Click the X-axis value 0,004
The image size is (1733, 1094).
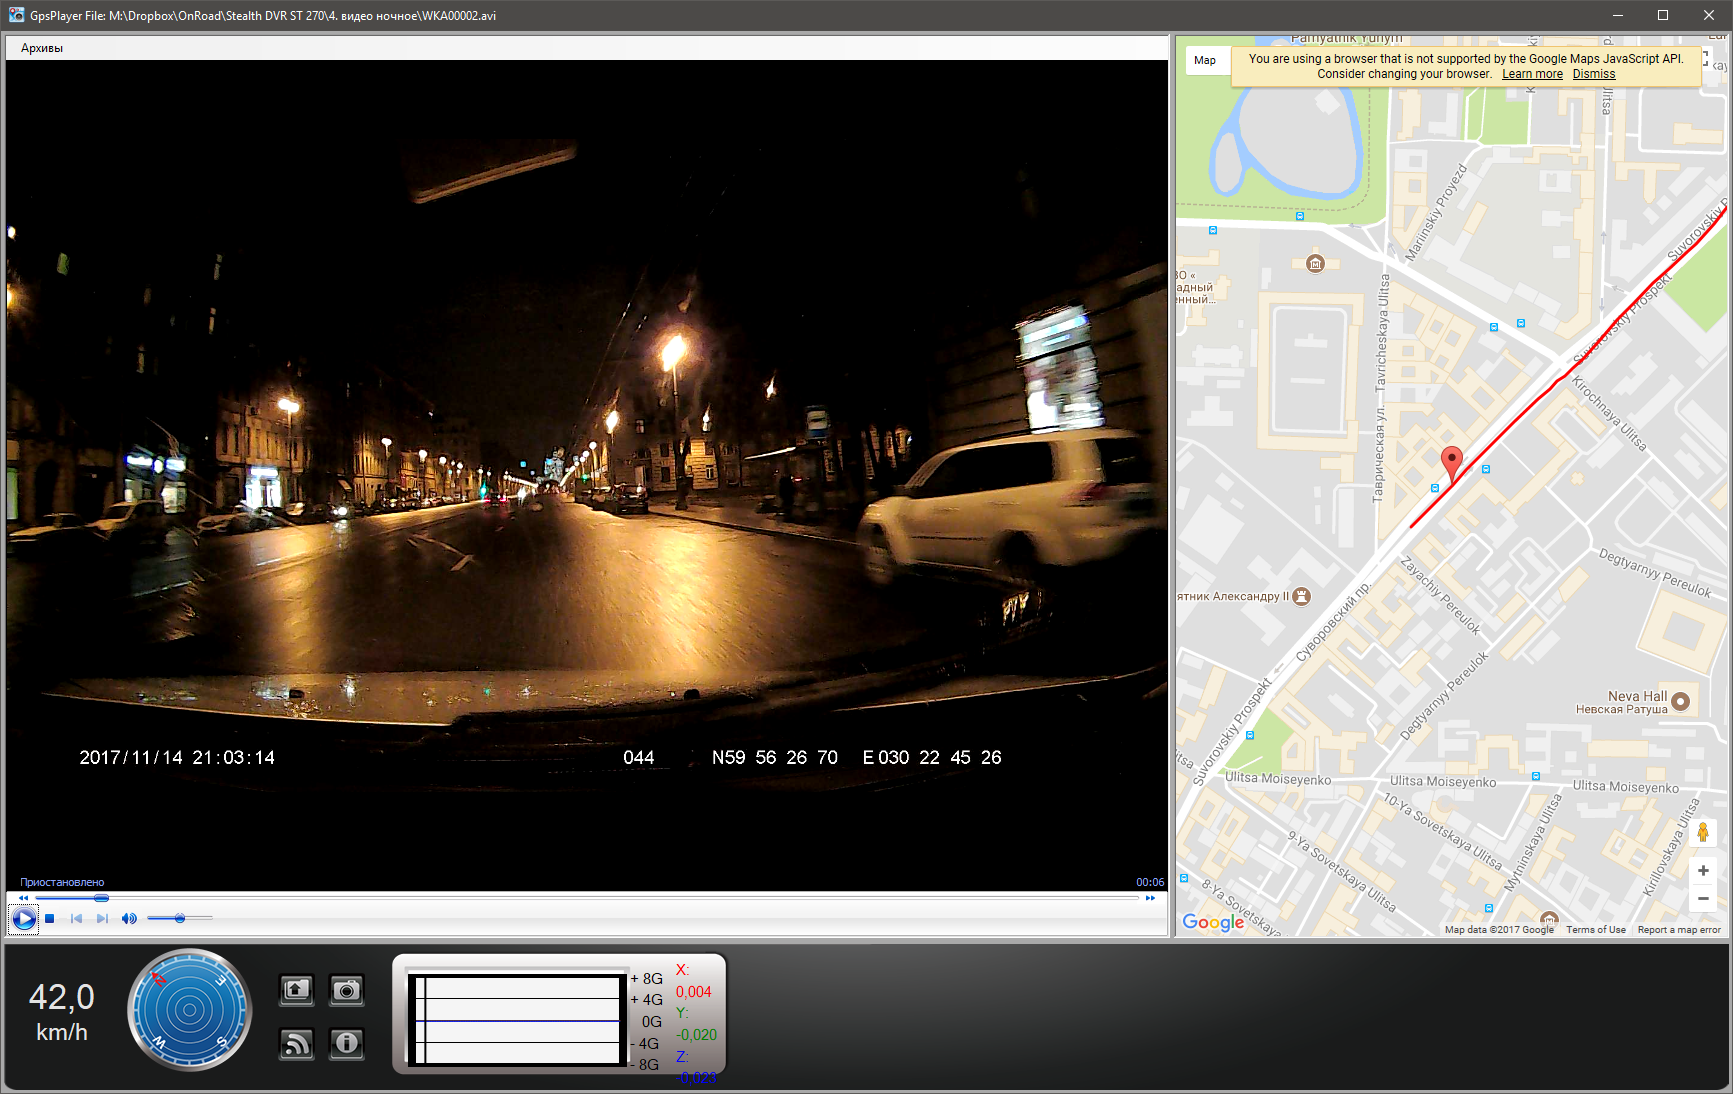coord(694,992)
